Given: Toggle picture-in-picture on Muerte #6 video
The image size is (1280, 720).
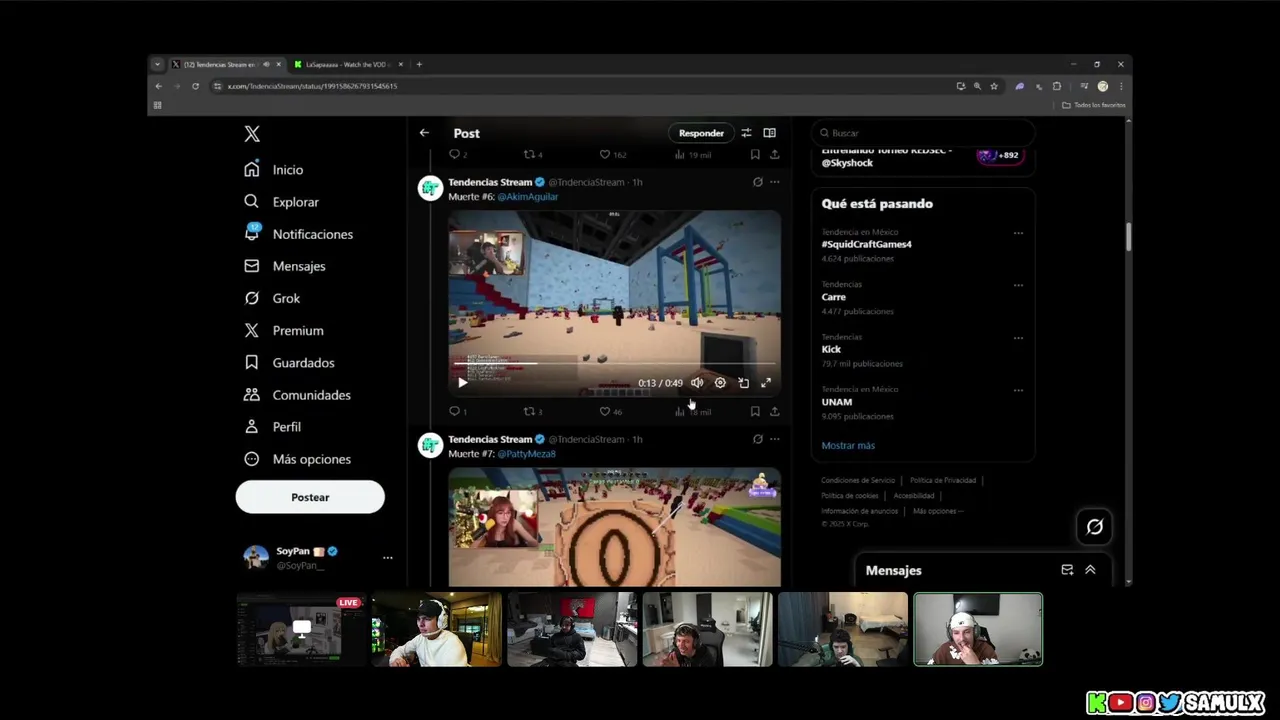Looking at the screenshot, I should (743, 383).
